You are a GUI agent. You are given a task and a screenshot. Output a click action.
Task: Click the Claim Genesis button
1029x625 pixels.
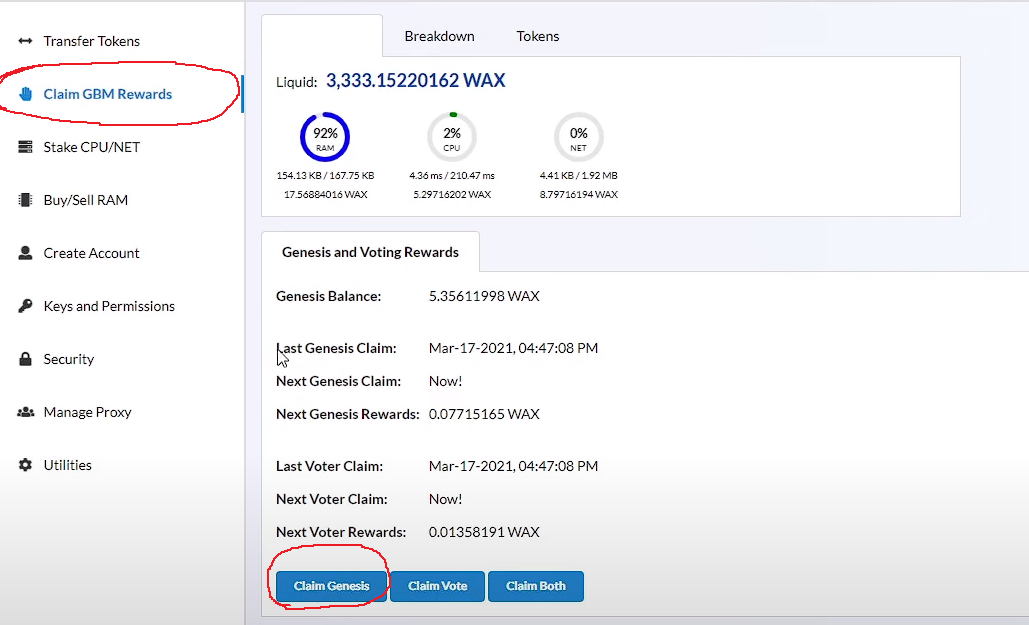click(x=331, y=586)
